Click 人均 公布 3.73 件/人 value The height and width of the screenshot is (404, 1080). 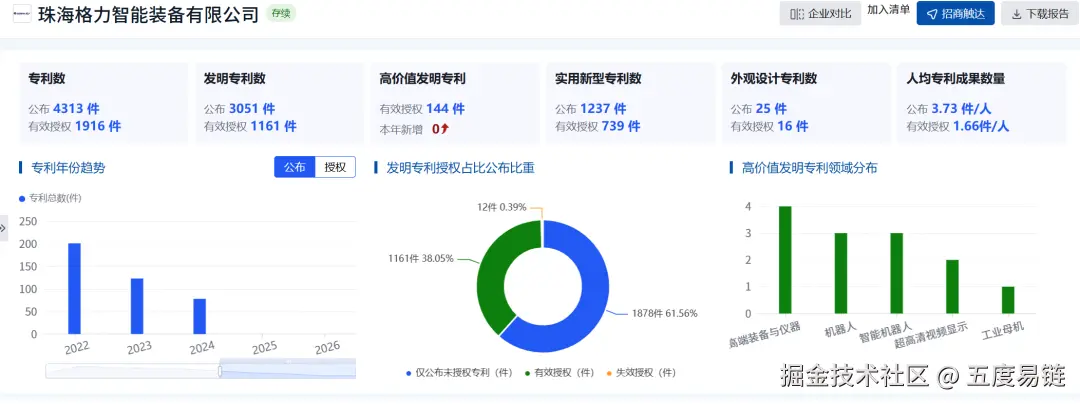click(x=963, y=109)
